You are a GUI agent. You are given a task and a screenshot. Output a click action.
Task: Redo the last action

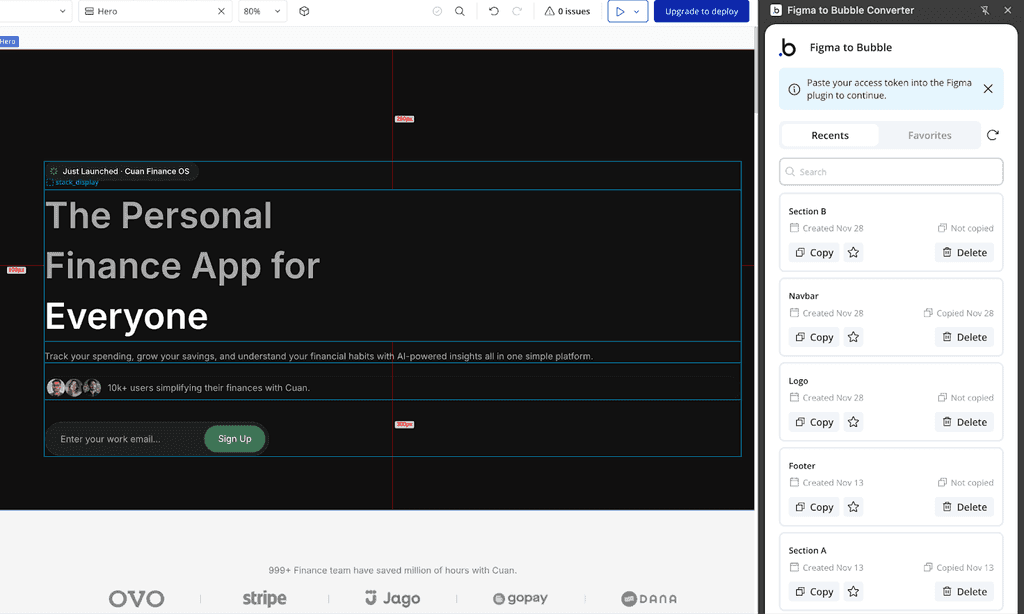click(x=517, y=11)
